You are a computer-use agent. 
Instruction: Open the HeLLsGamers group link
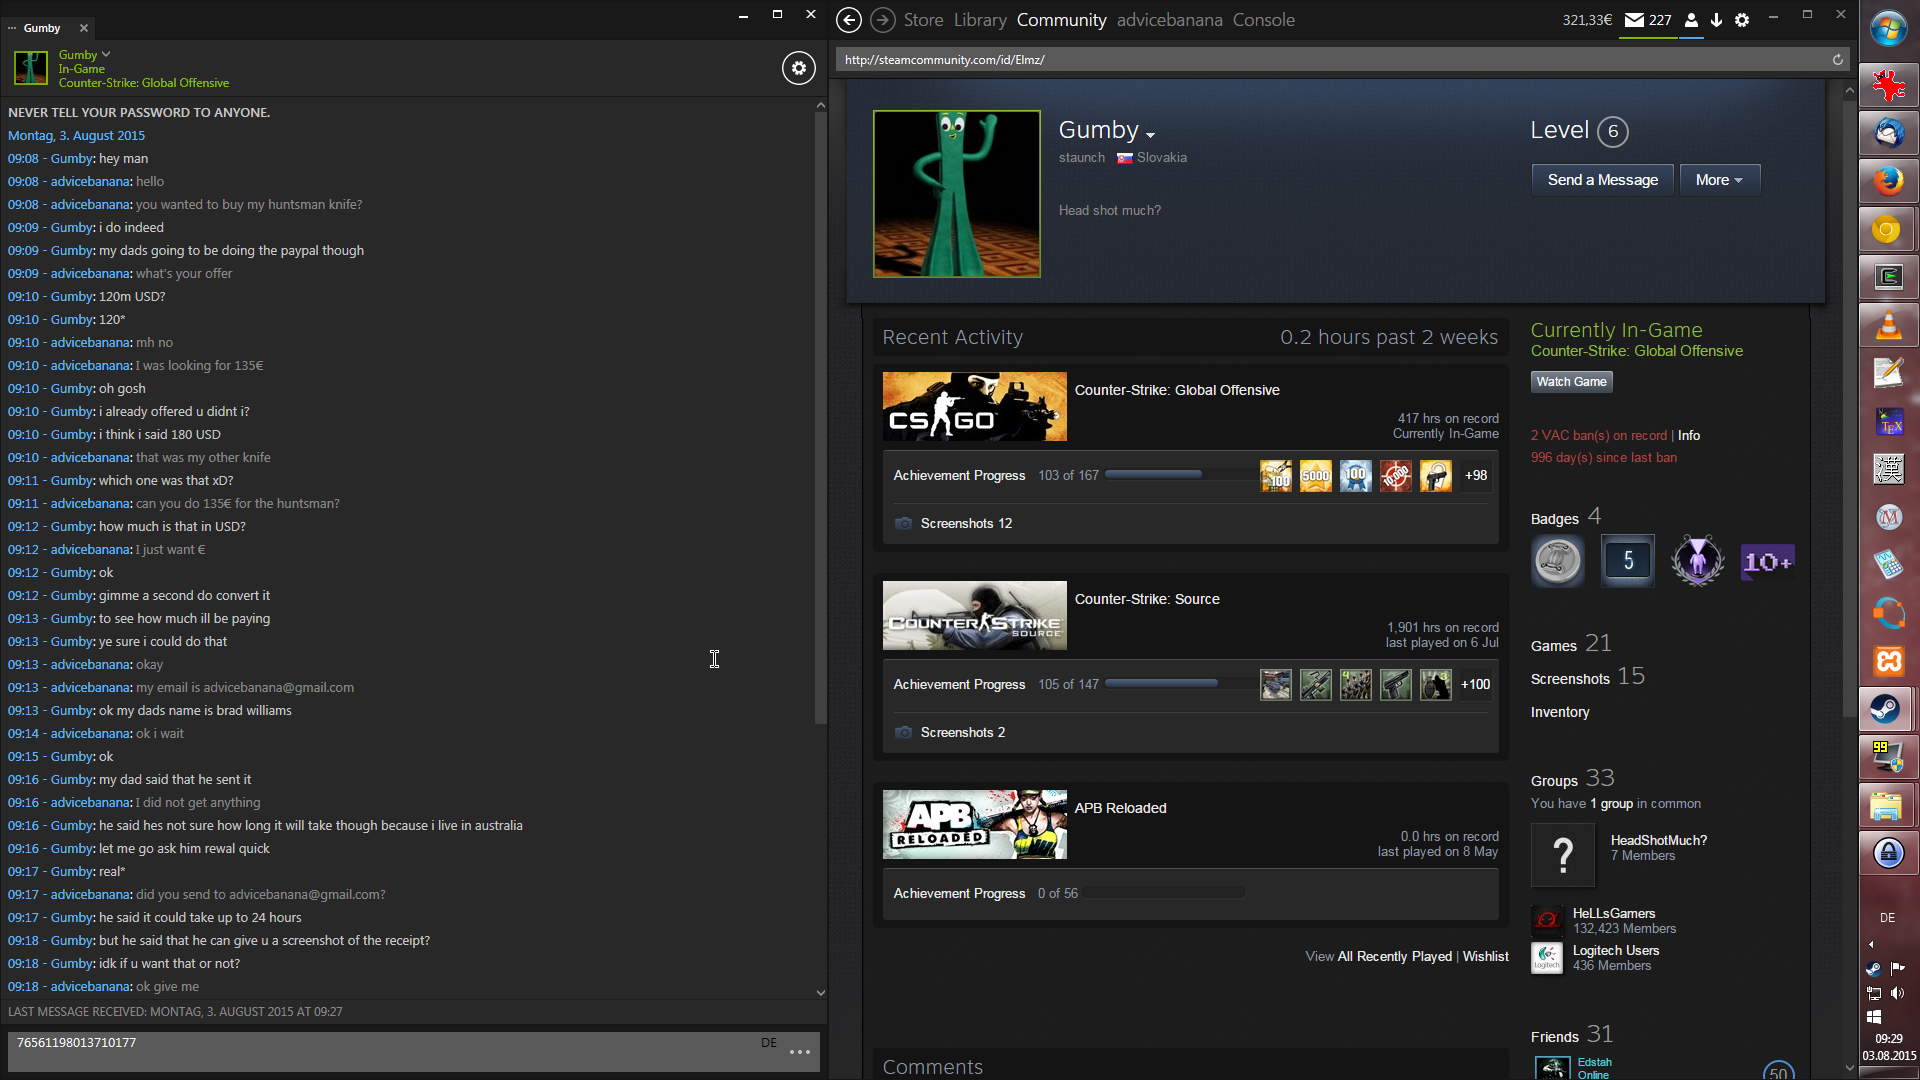coord(1613,913)
